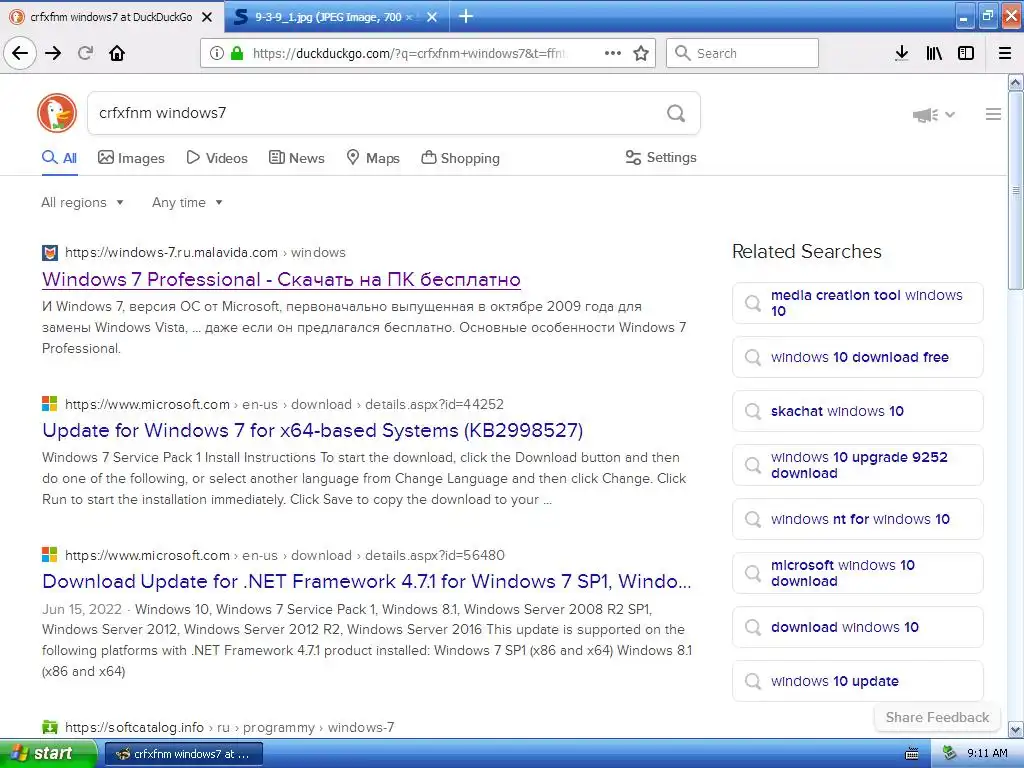The height and width of the screenshot is (768, 1024).
Task: Click the page scrollbar up arrow
Action: coord(1015,82)
